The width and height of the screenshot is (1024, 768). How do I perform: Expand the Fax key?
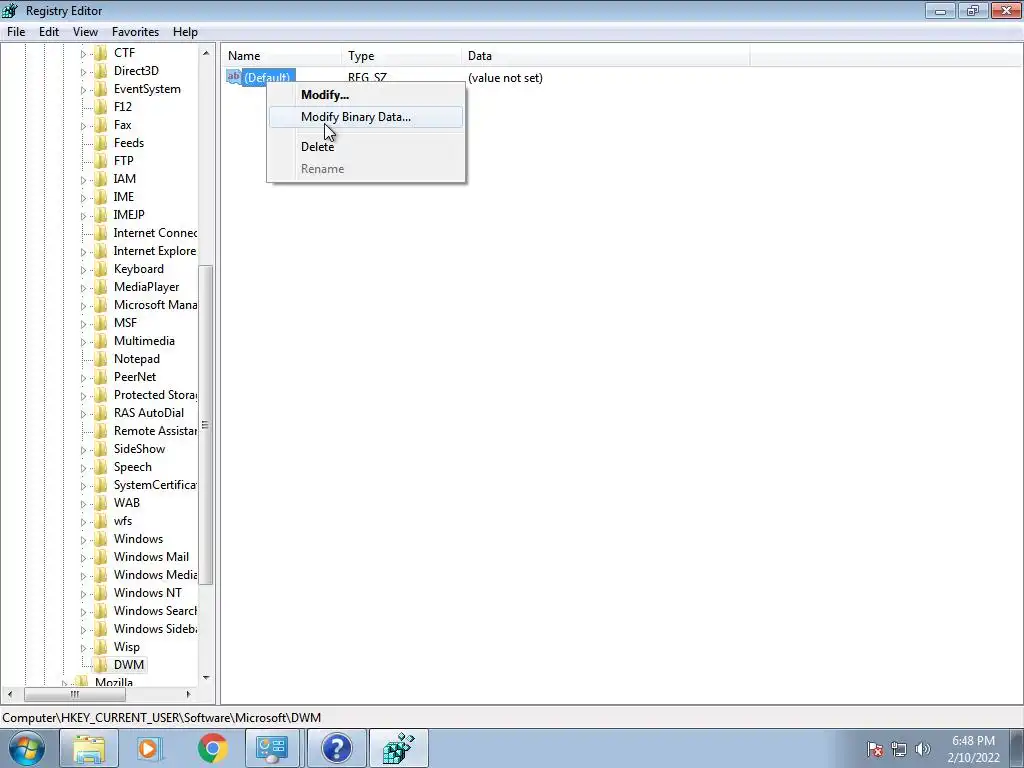pyautogui.click(x=83, y=125)
